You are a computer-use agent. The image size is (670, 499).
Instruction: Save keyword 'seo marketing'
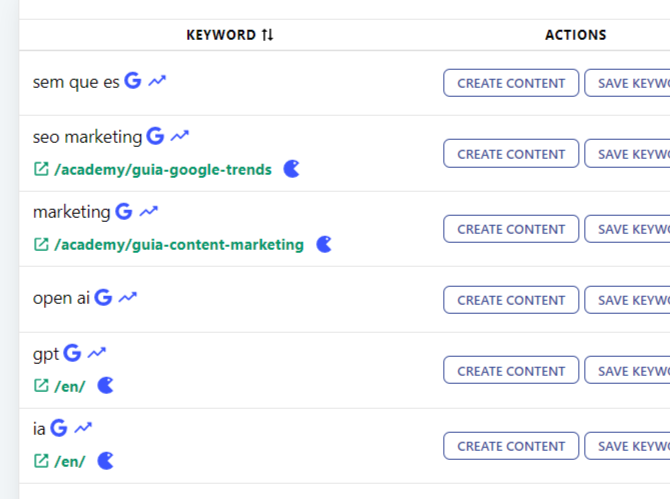(627, 153)
